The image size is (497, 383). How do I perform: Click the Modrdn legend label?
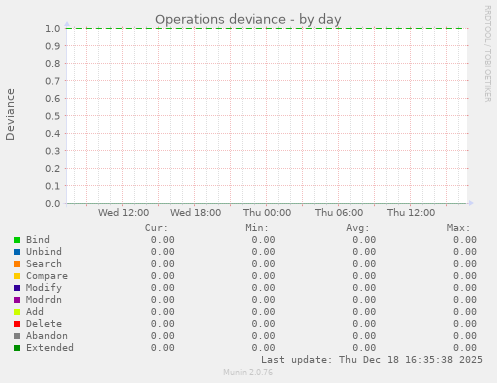[x=44, y=300]
